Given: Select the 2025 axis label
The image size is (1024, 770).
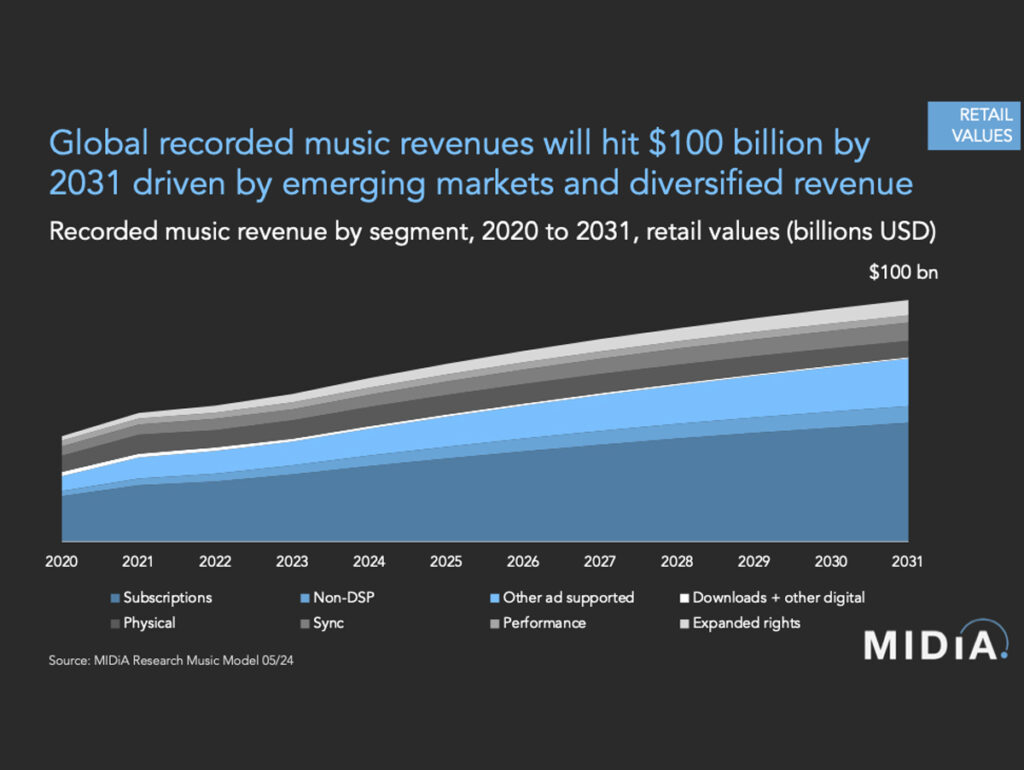Looking at the screenshot, I should click(446, 562).
